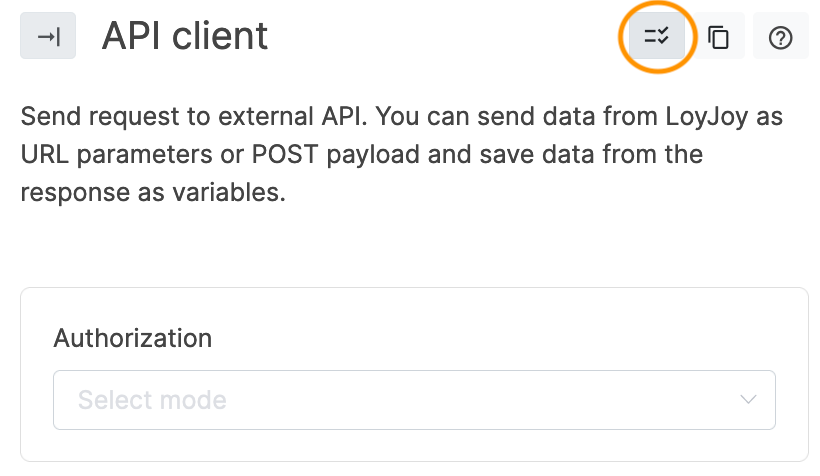Click the duplicate copy icon

click(718, 37)
